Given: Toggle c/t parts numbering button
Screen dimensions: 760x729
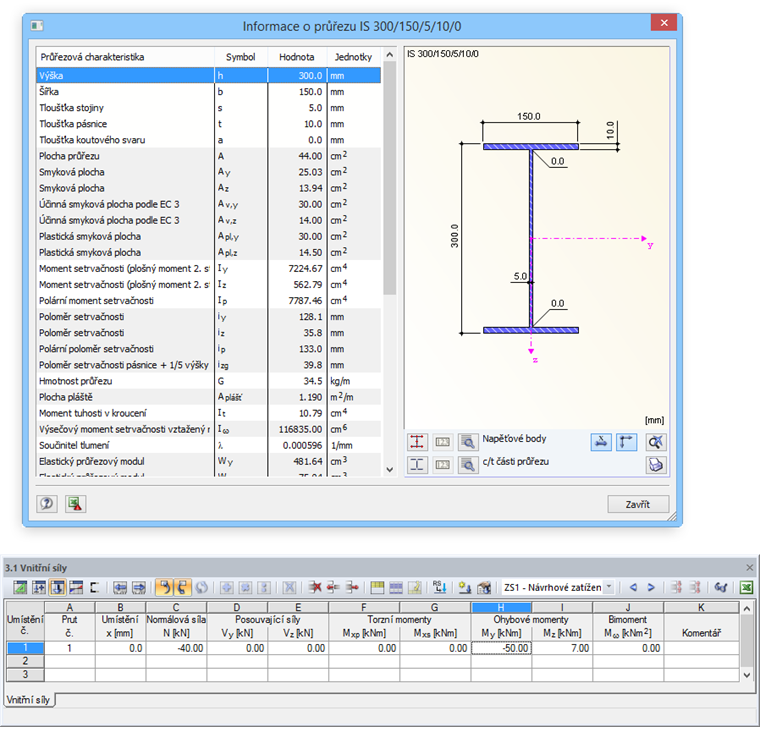Looking at the screenshot, I should (442, 464).
